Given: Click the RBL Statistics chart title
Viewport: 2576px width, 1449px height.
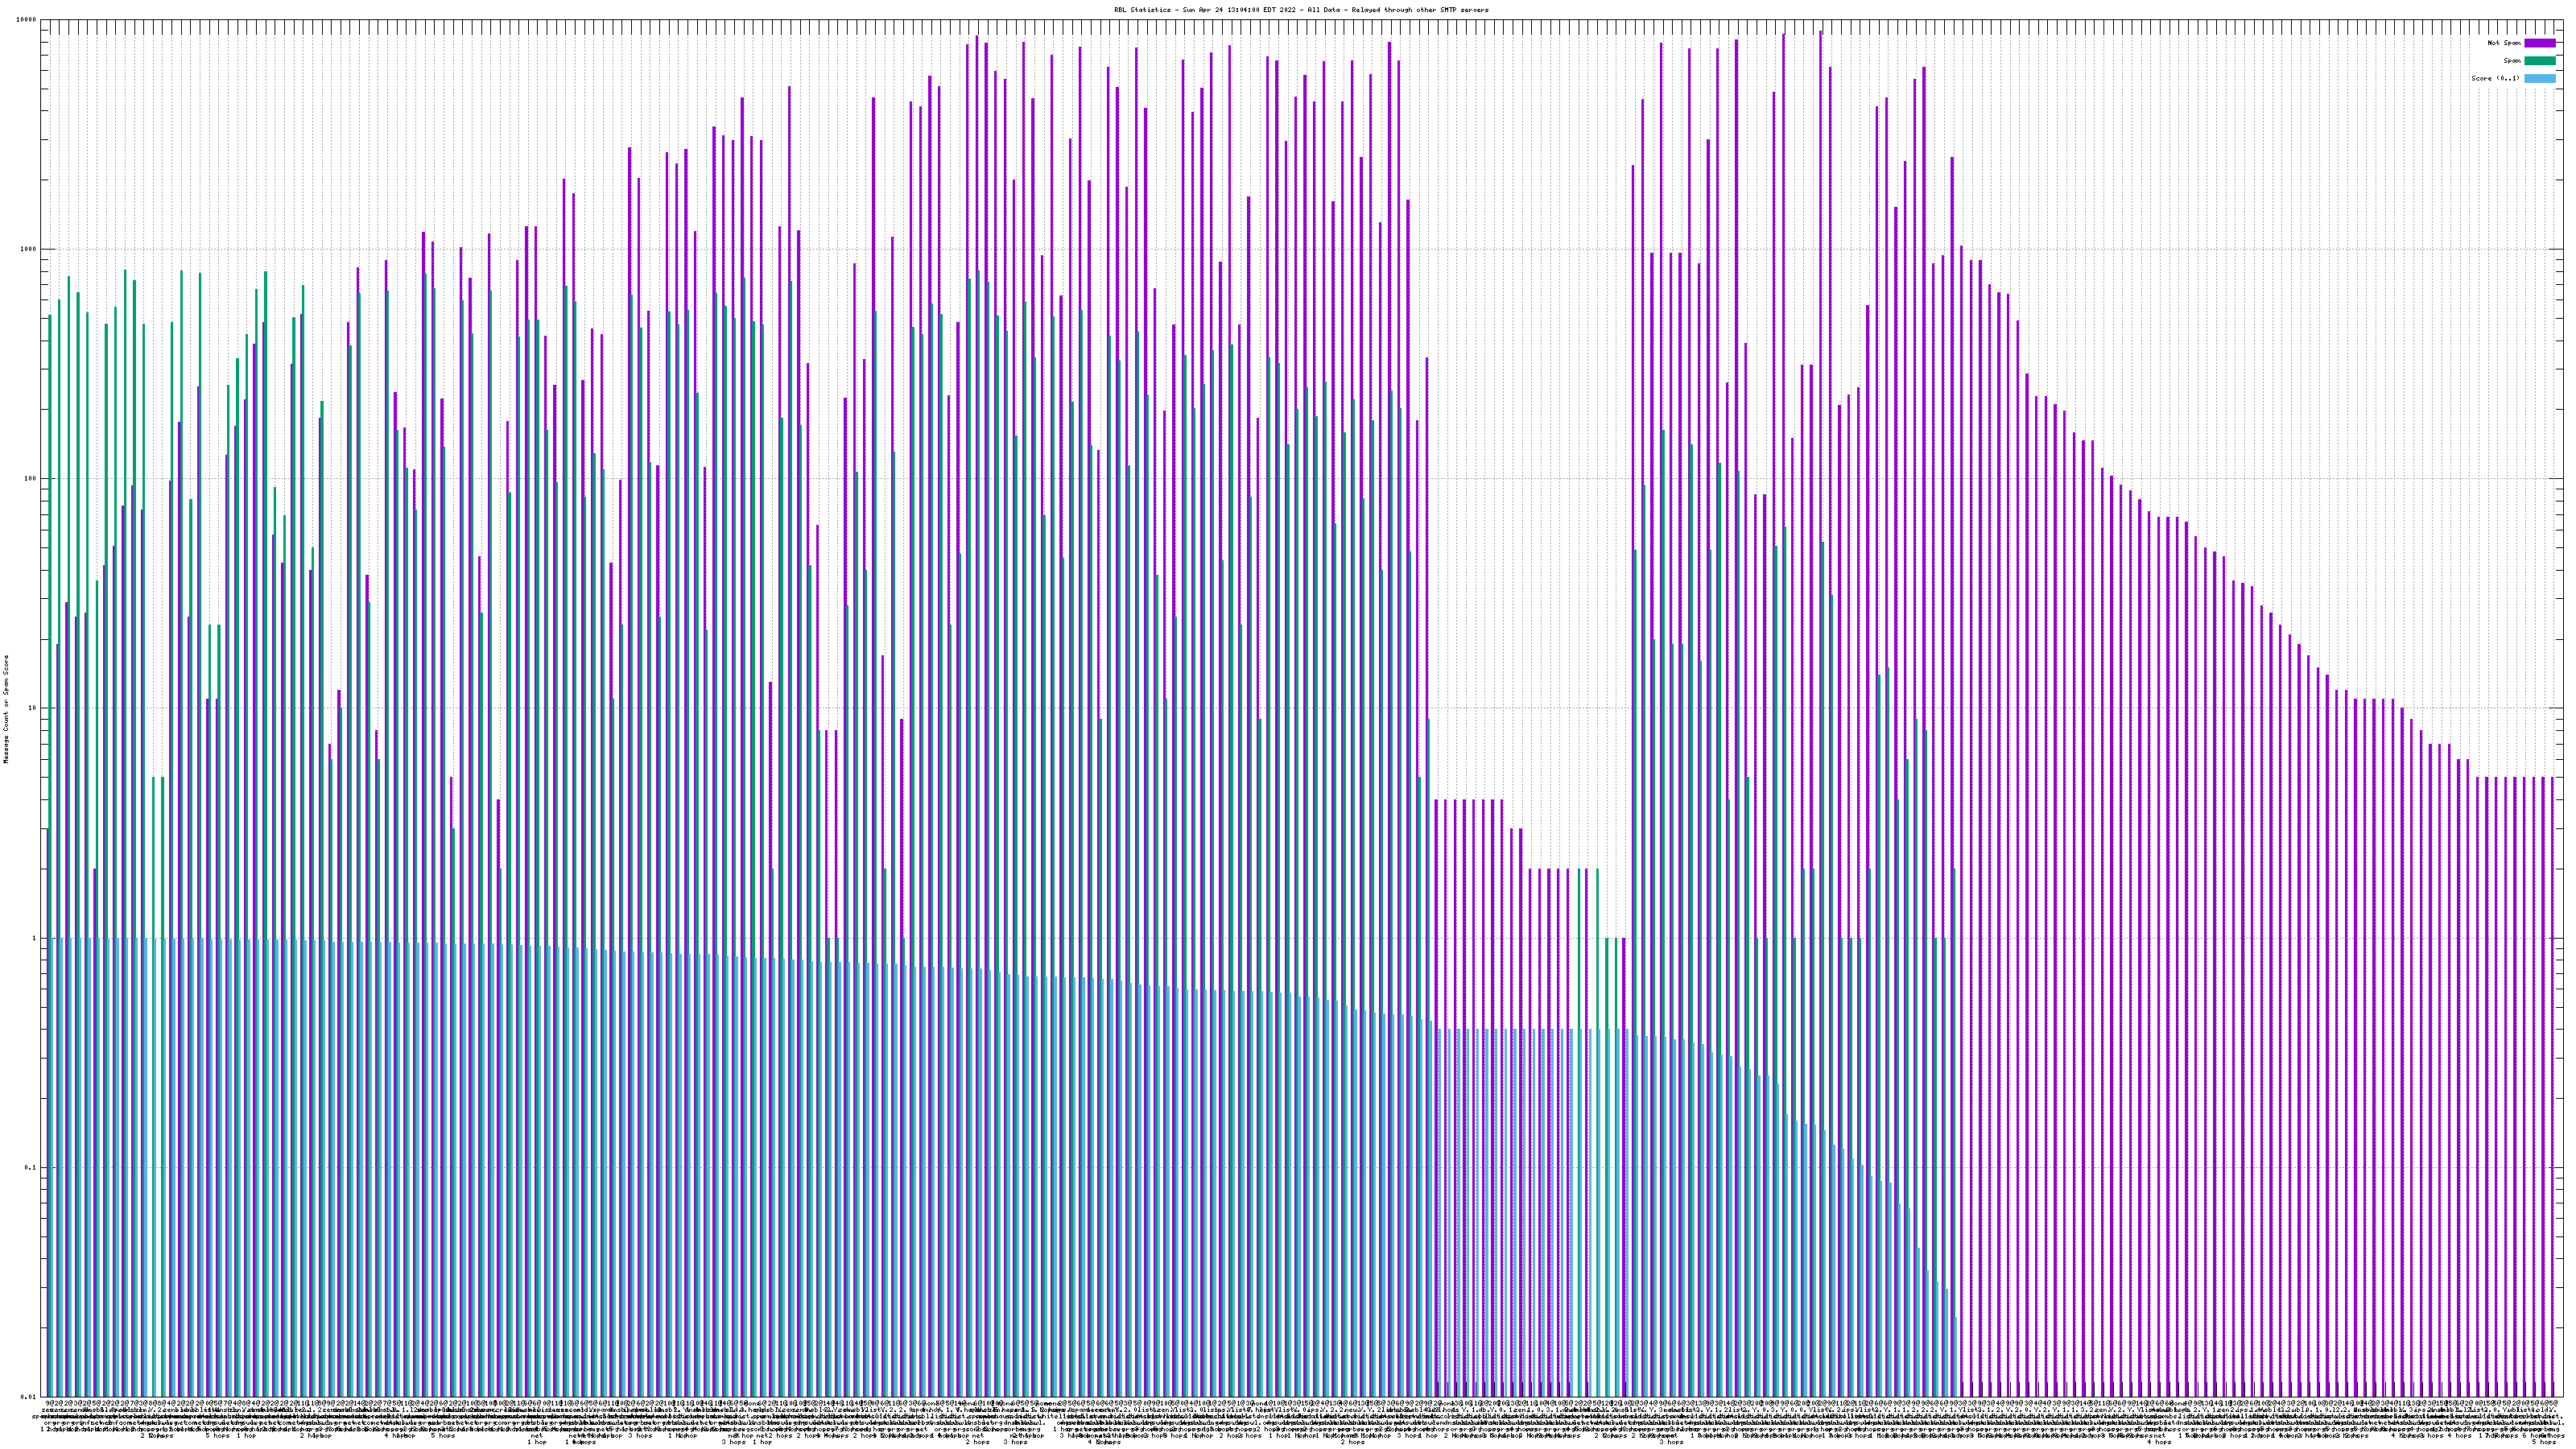Looking at the screenshot, I should 1300,10.
